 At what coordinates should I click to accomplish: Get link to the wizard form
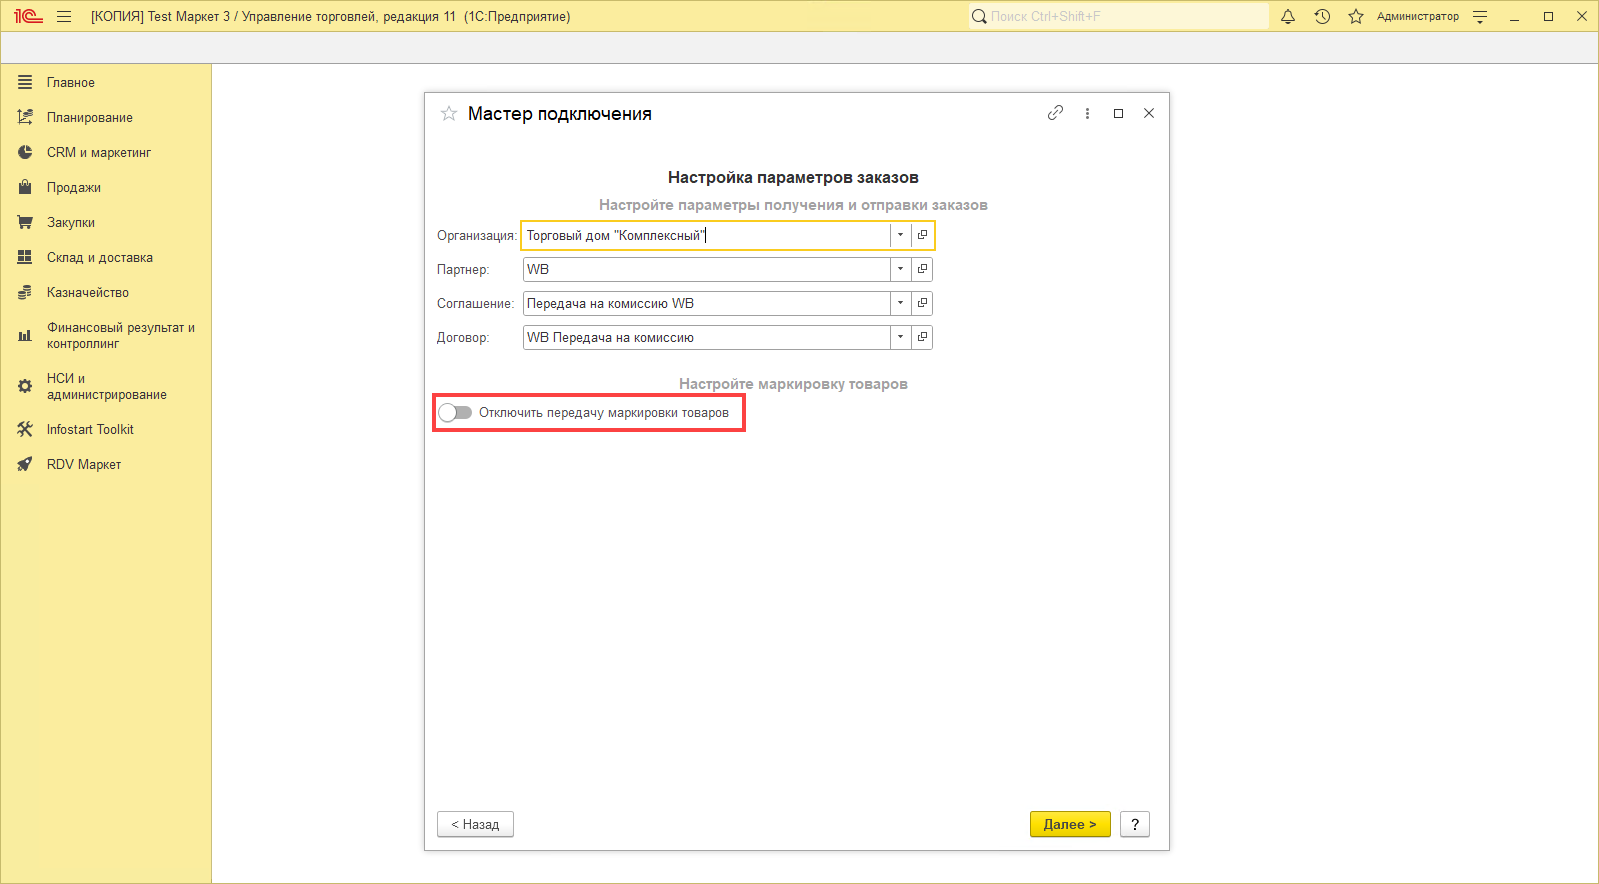1055,113
